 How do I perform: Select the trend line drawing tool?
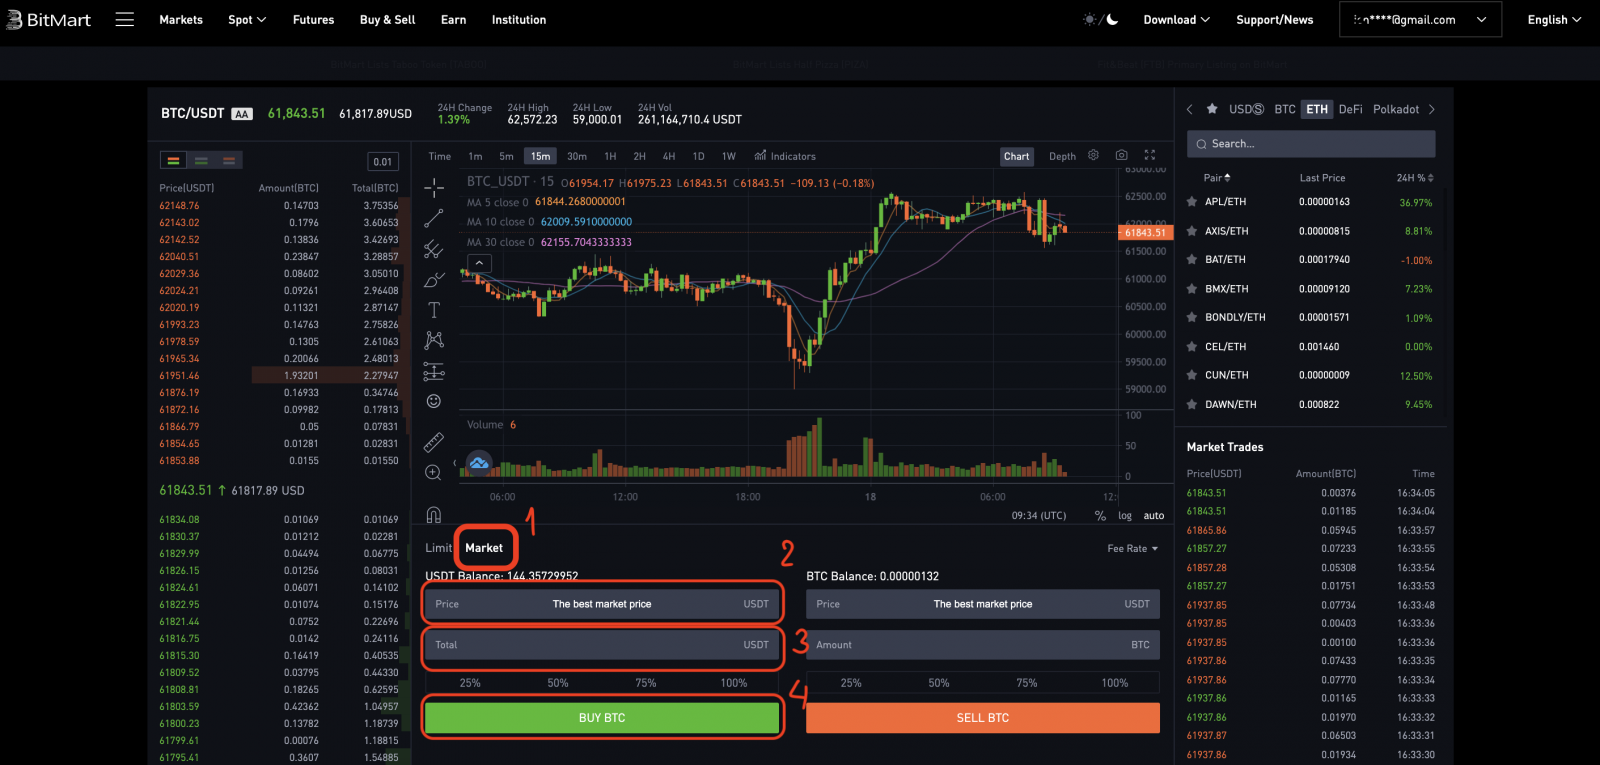point(434,218)
